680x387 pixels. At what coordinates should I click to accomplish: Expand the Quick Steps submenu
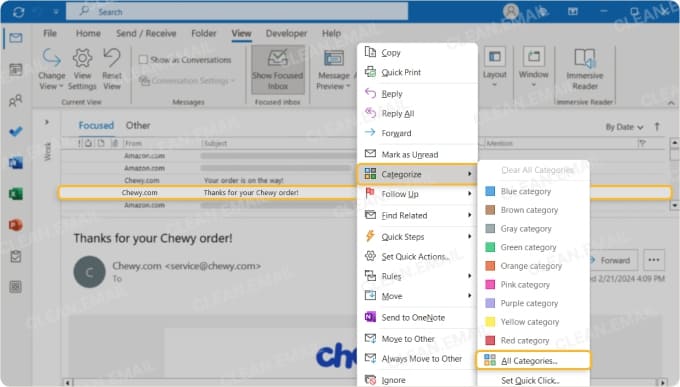(417, 237)
